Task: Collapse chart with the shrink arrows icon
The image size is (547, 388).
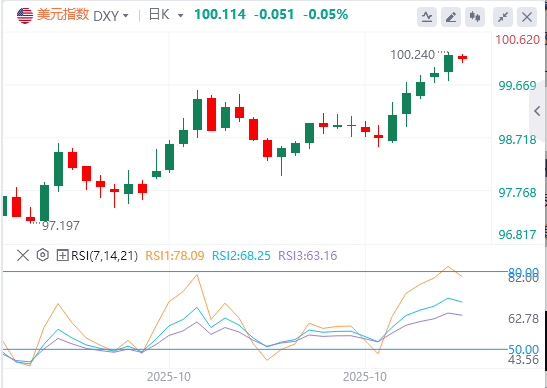Action: coord(503,17)
